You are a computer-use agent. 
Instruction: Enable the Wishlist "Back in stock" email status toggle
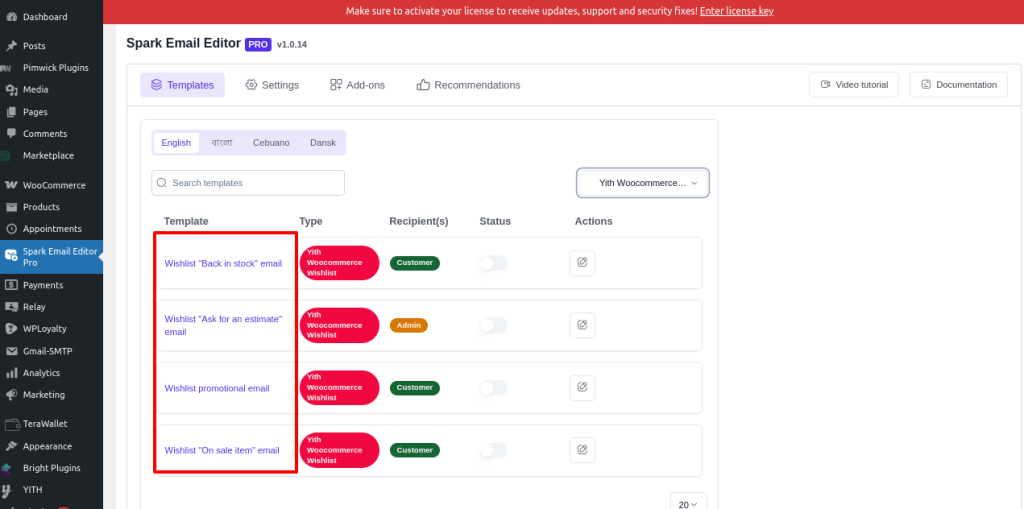493,263
